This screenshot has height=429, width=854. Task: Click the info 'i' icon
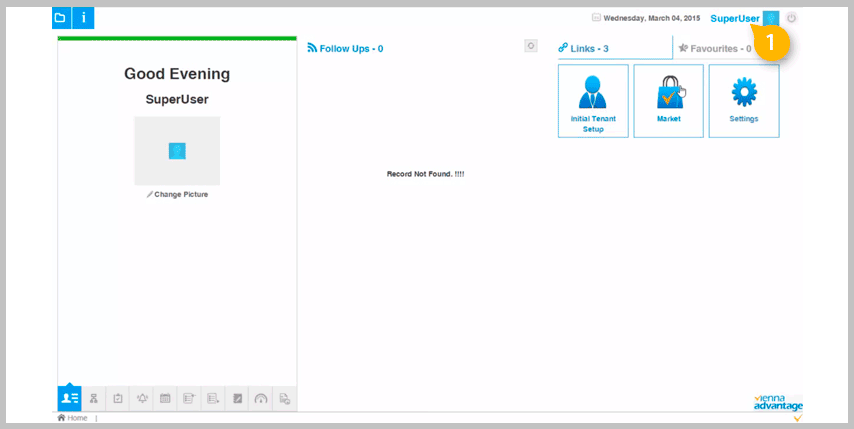pos(83,18)
